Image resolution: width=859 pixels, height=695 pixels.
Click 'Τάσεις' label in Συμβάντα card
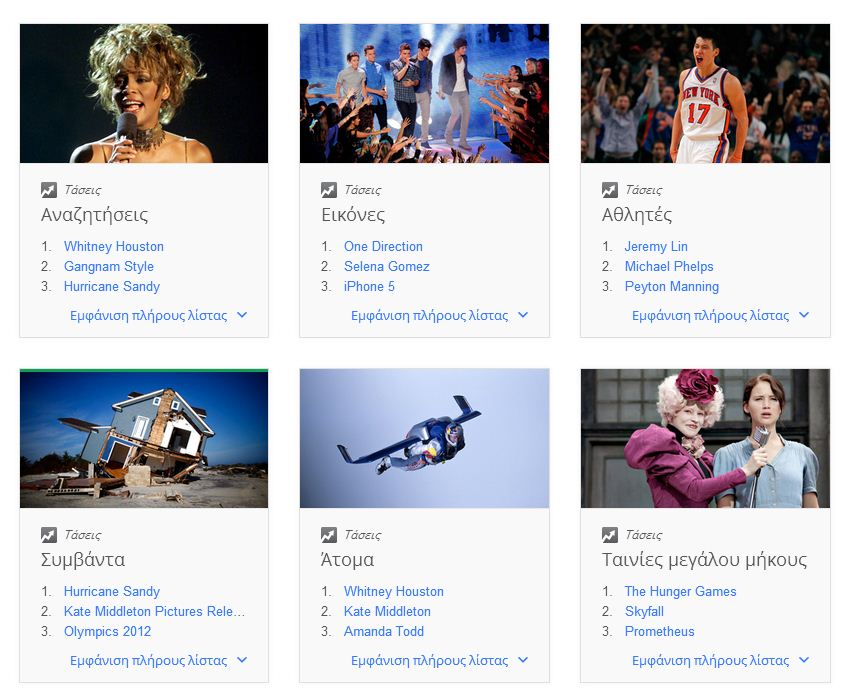click(83, 535)
